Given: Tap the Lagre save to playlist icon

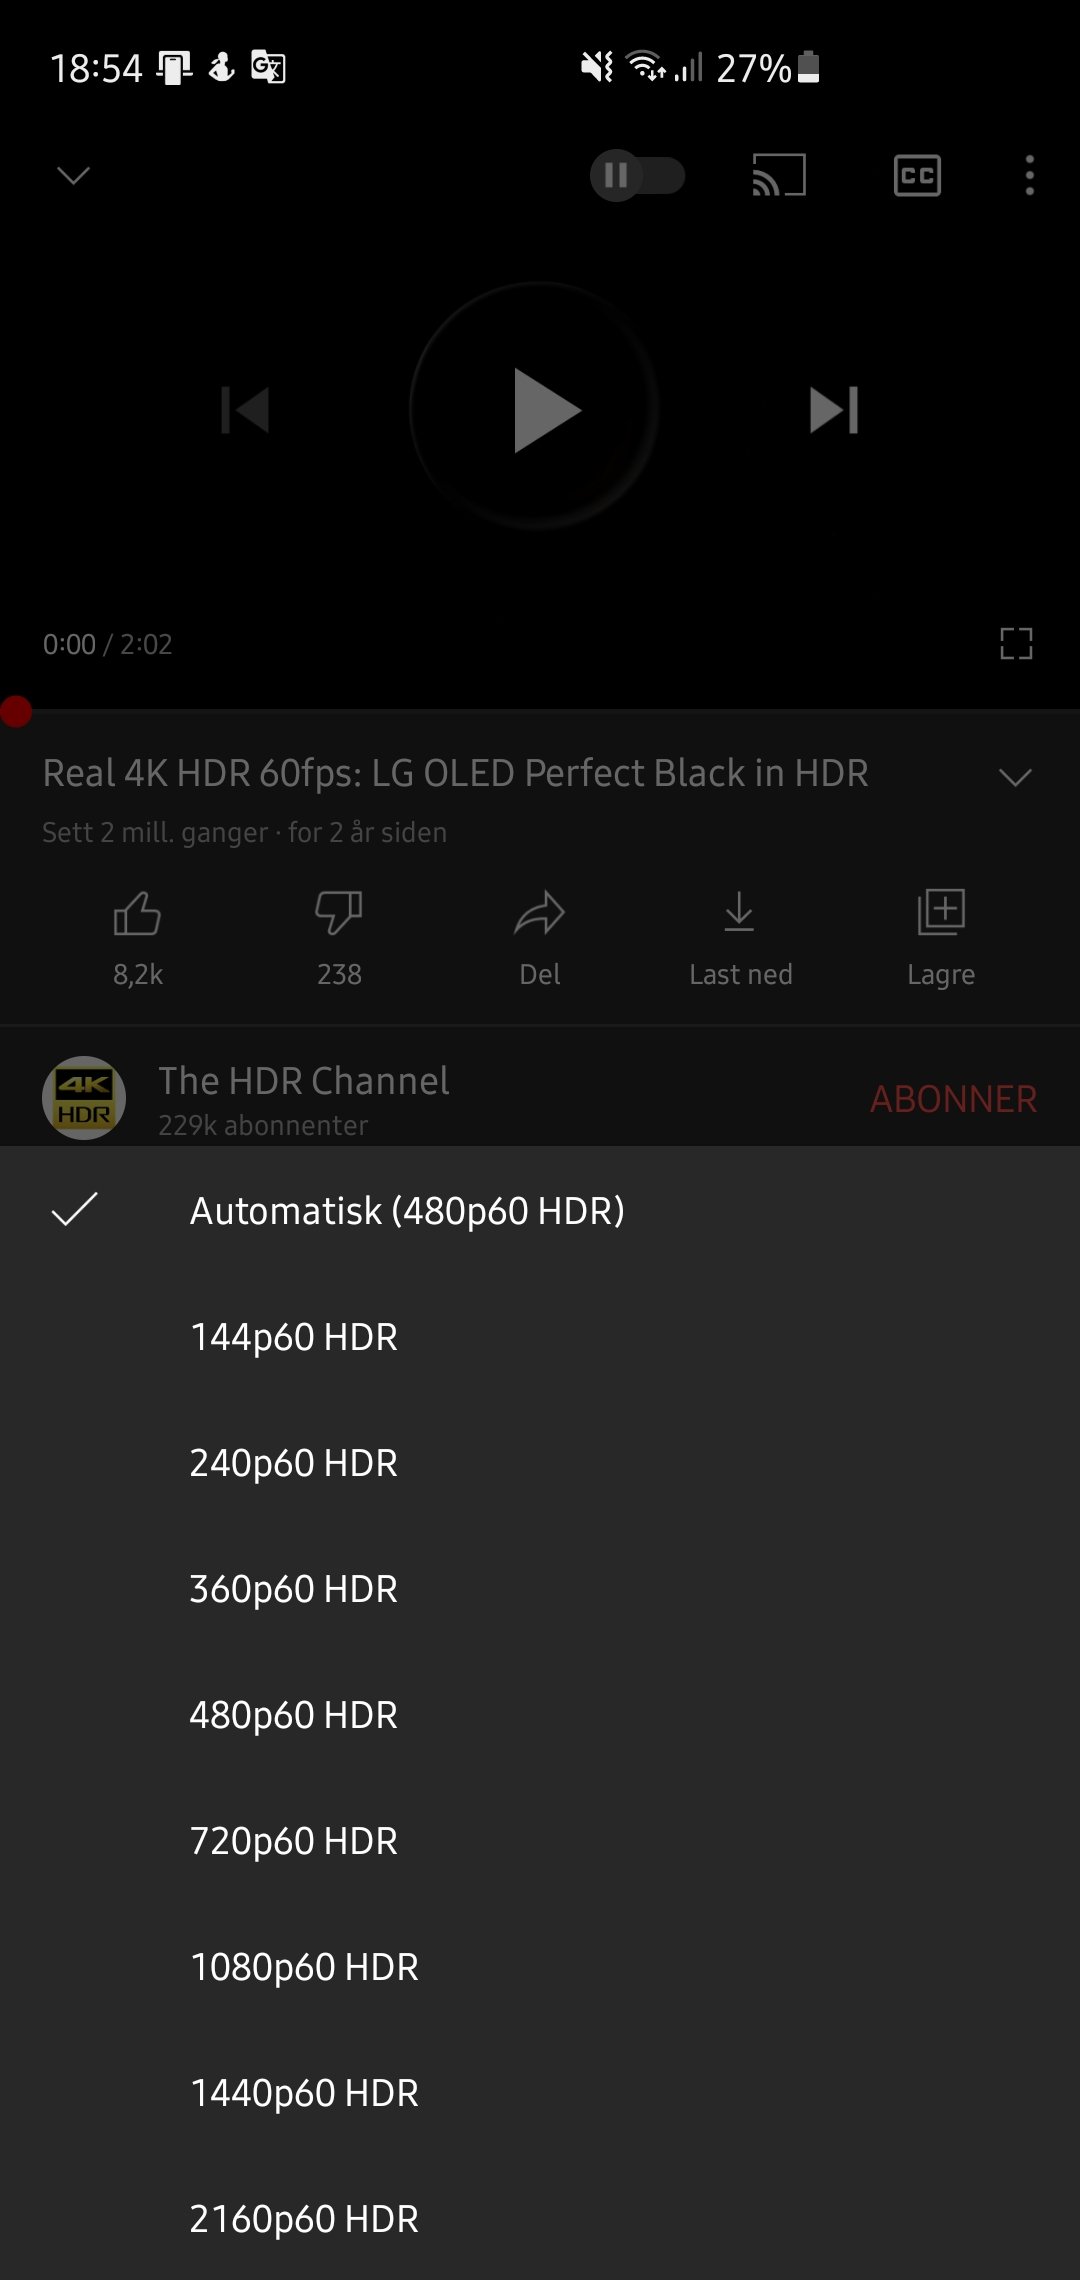Looking at the screenshot, I should point(941,911).
